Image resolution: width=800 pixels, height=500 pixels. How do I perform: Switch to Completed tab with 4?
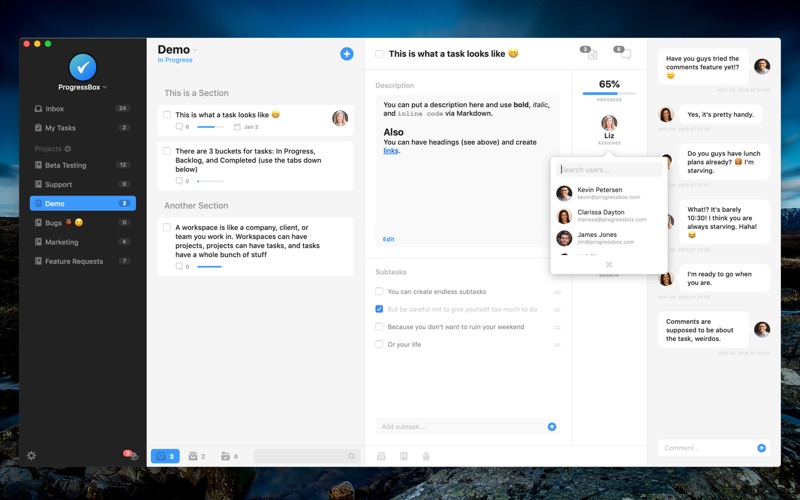pos(229,456)
